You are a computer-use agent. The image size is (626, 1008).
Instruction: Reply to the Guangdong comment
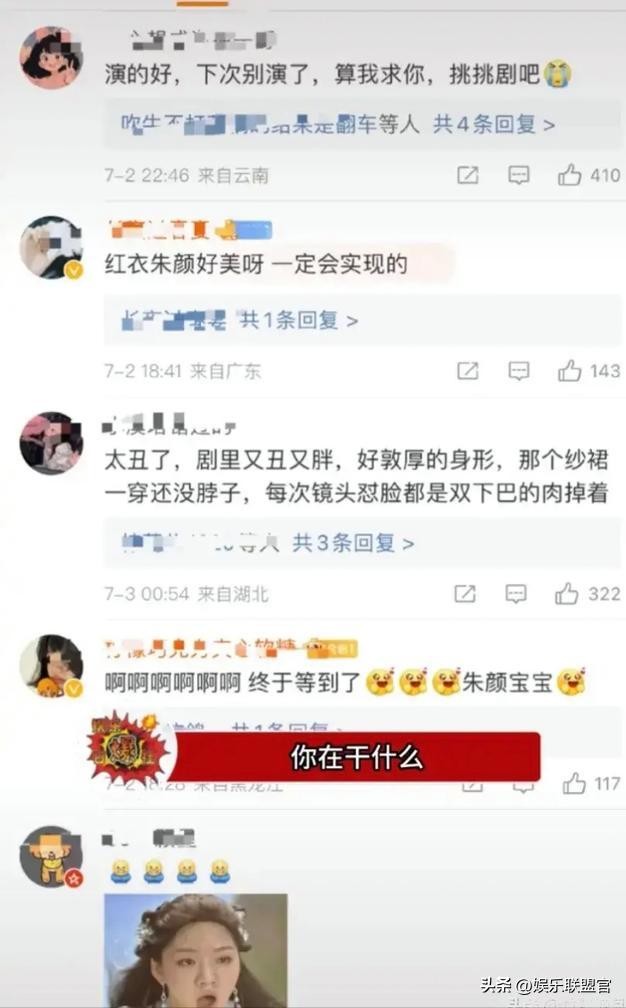pyautogui.click(x=519, y=371)
